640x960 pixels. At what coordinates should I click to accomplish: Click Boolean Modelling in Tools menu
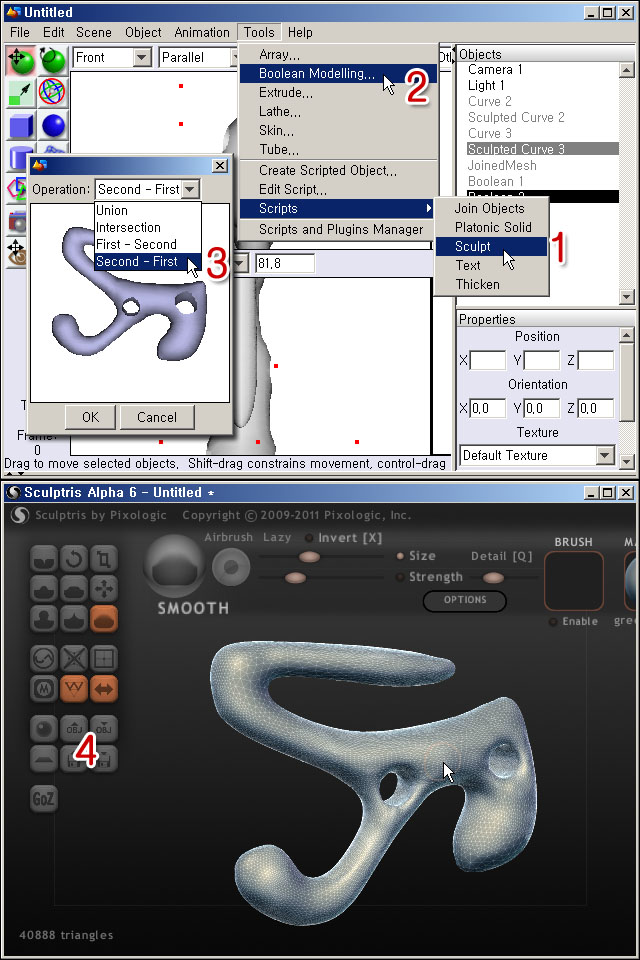[338, 73]
